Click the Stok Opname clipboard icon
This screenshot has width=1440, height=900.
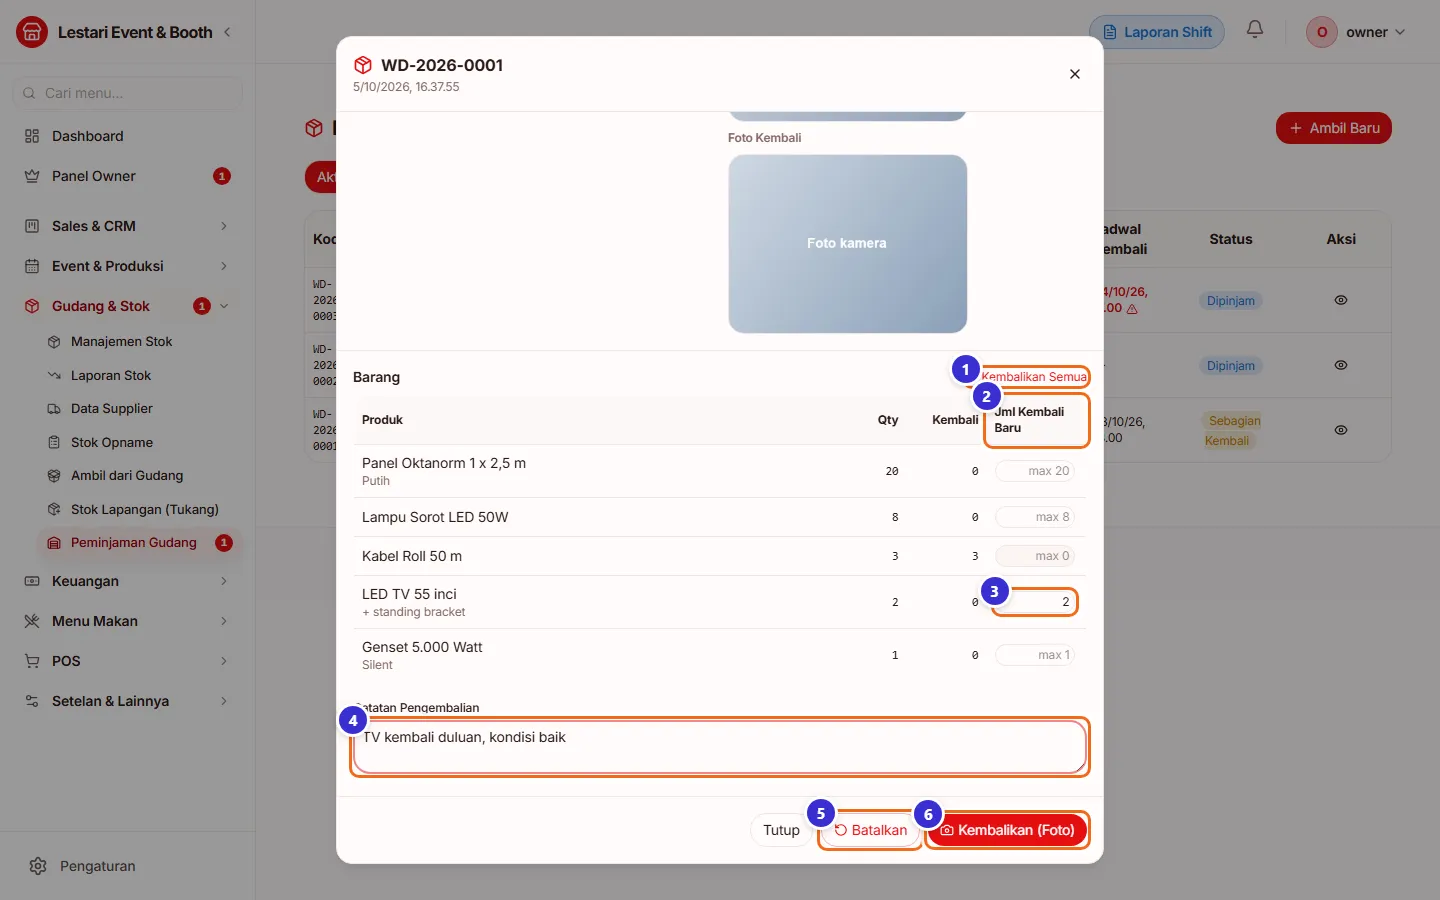click(54, 442)
